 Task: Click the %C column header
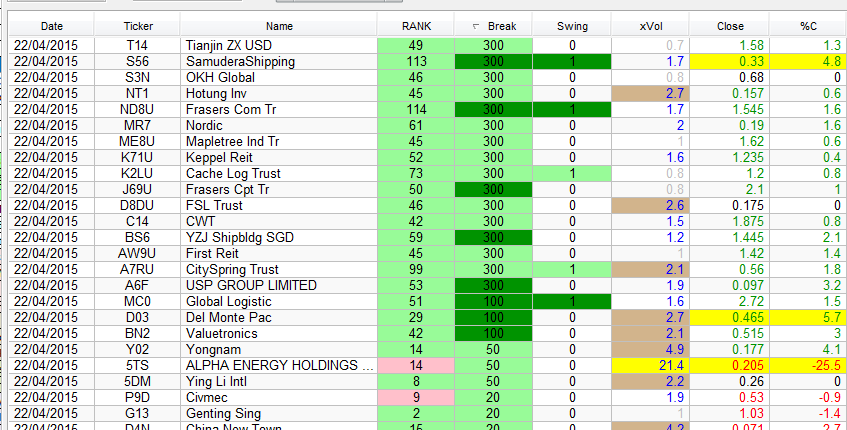pyautogui.click(x=807, y=26)
